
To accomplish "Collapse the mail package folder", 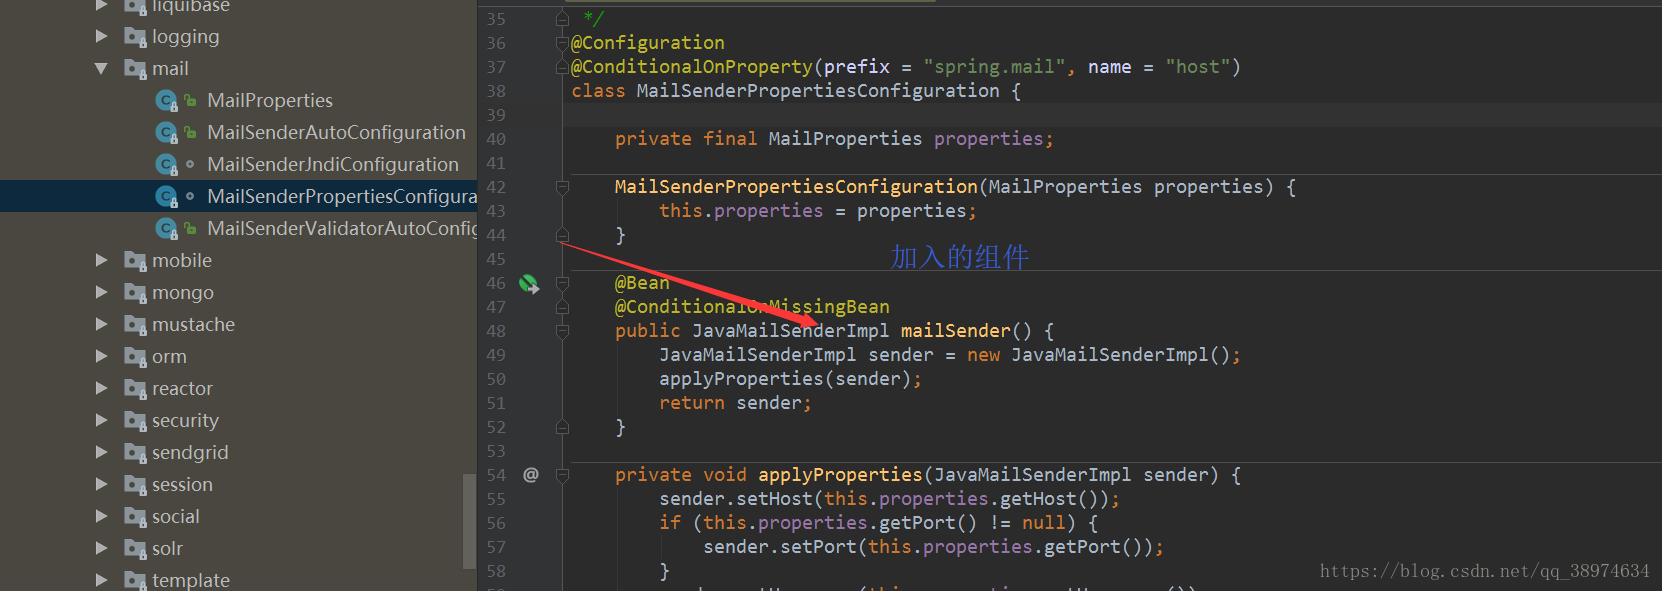I will point(101,68).
